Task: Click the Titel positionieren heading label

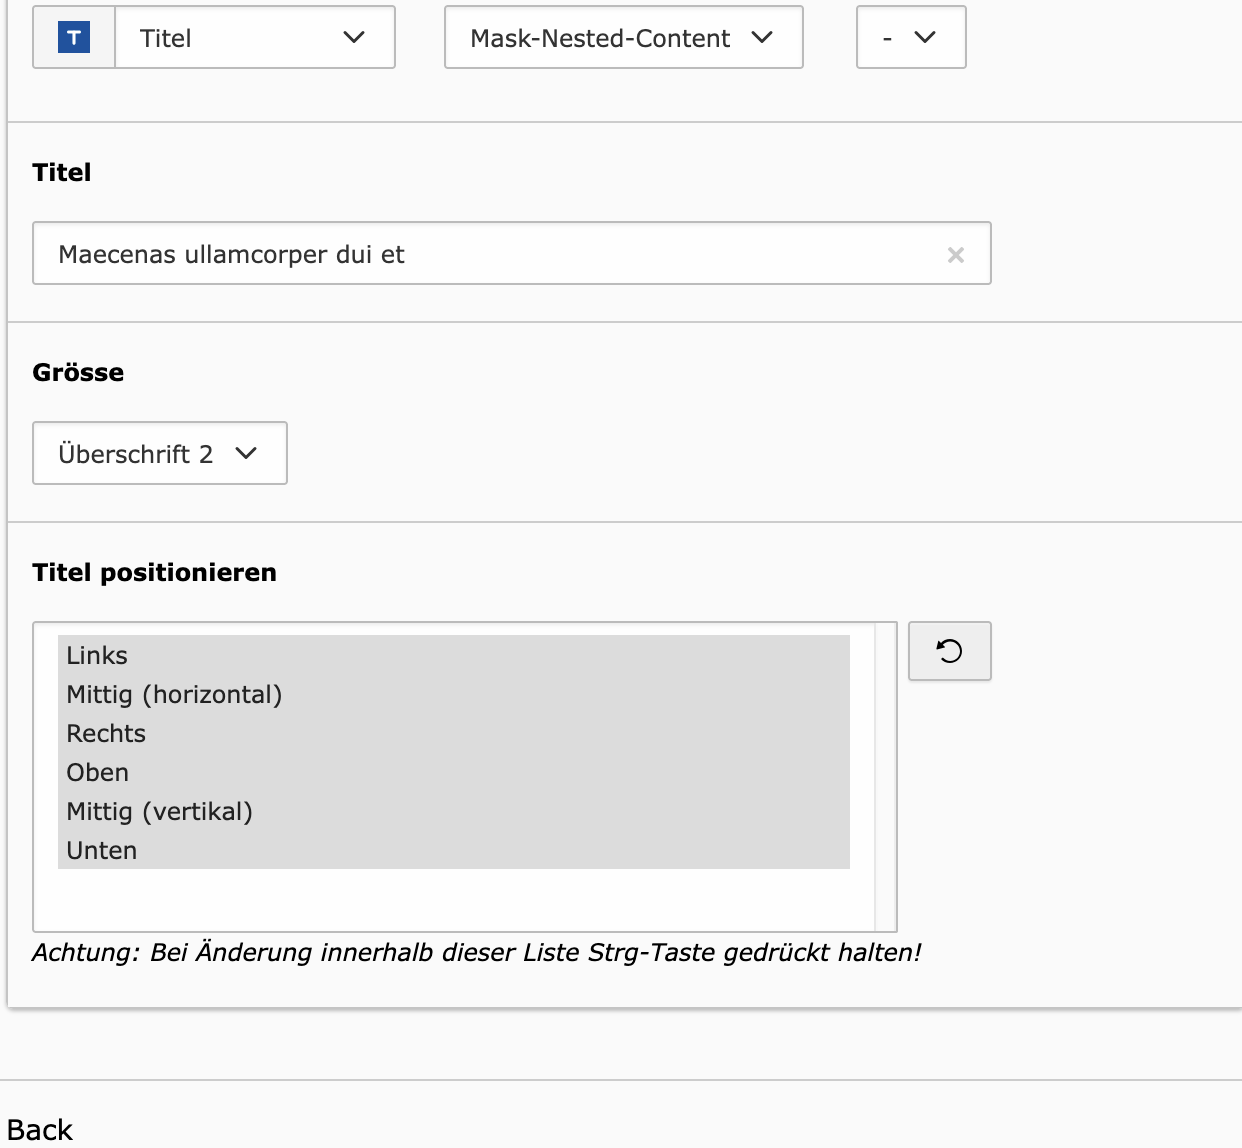Action: tap(154, 573)
